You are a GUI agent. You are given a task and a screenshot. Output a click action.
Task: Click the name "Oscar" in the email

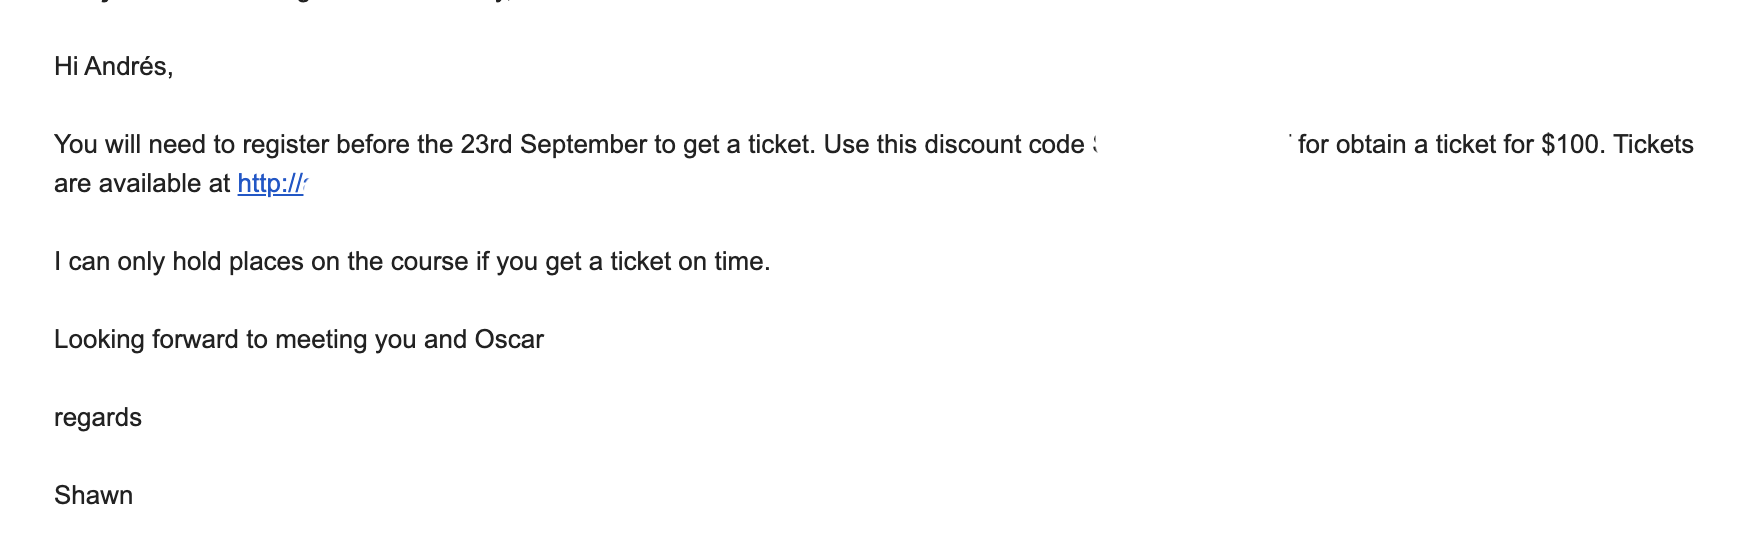509,340
